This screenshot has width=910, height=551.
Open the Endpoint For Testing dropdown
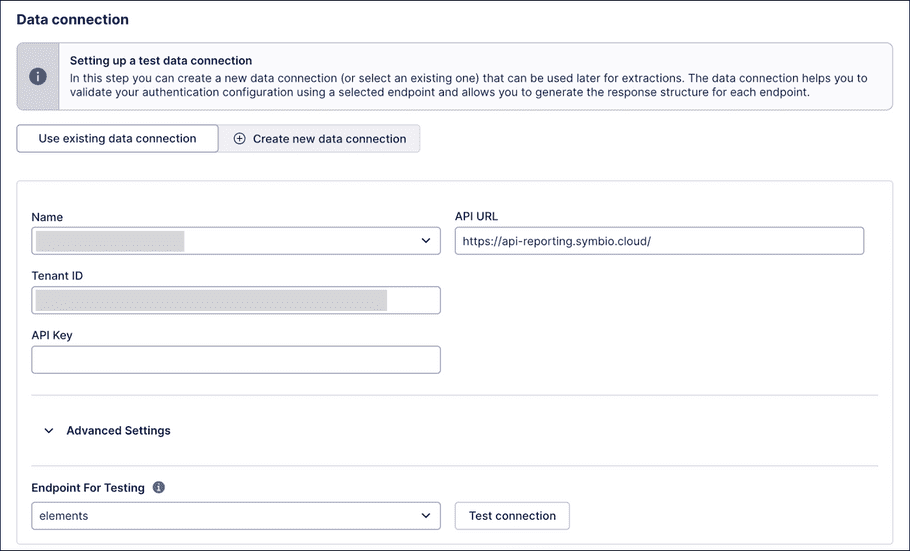[x=235, y=516]
